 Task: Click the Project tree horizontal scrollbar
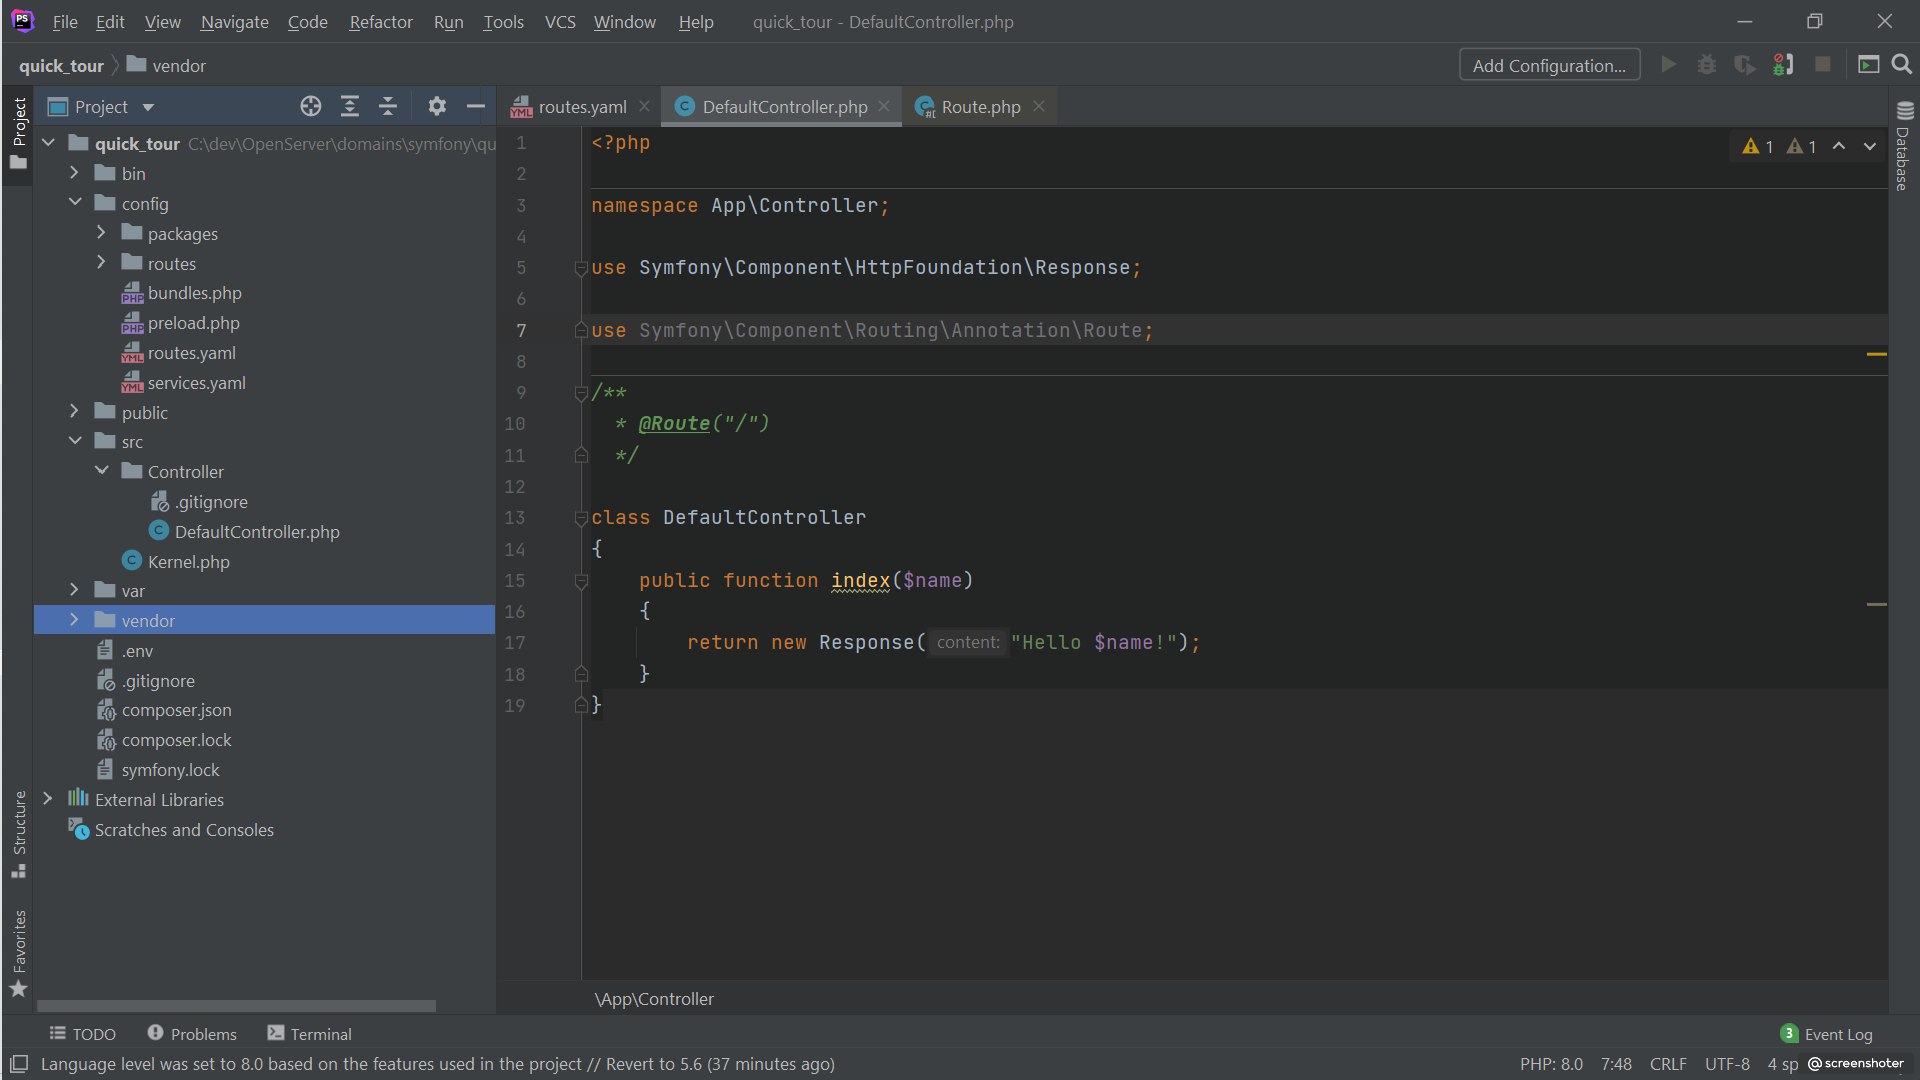(x=236, y=1005)
